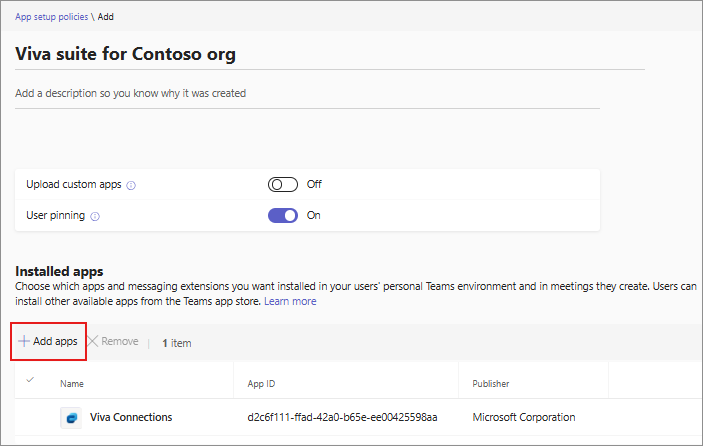Click the Microsoft Corporation publisher cell
This screenshot has height=446, width=703.
[x=523, y=417]
